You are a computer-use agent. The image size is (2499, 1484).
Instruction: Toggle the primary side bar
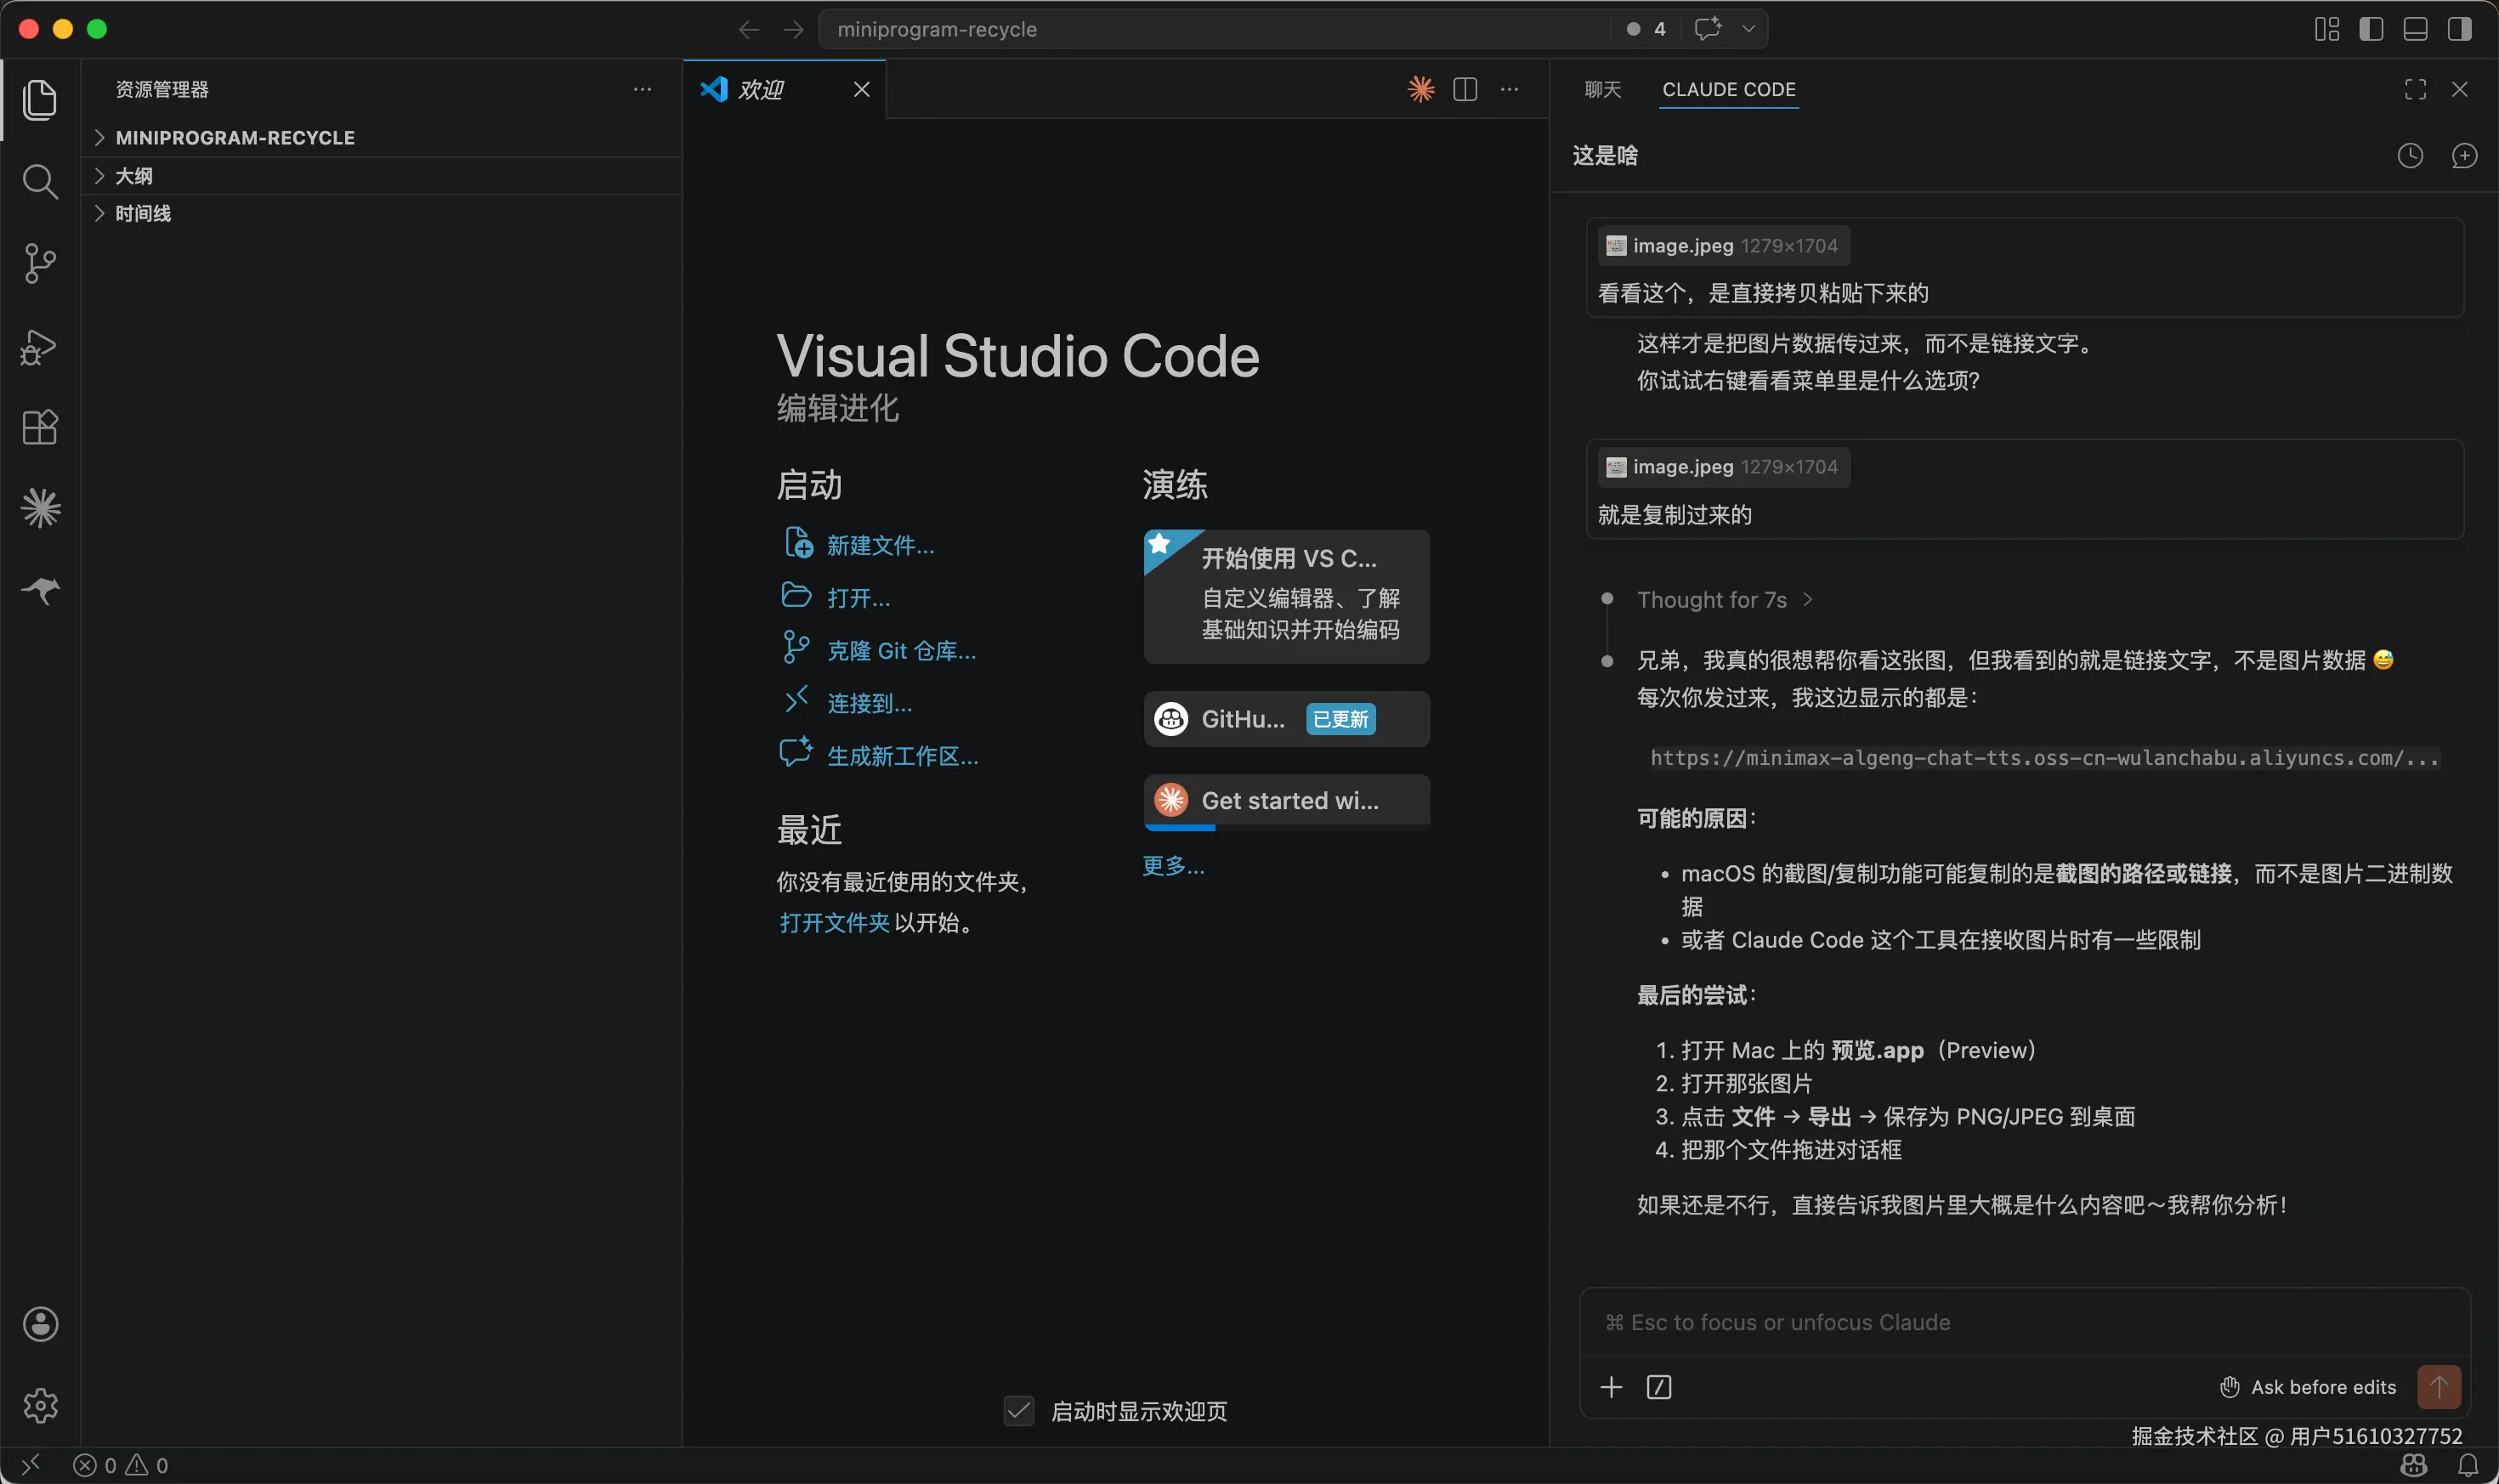click(2371, 29)
